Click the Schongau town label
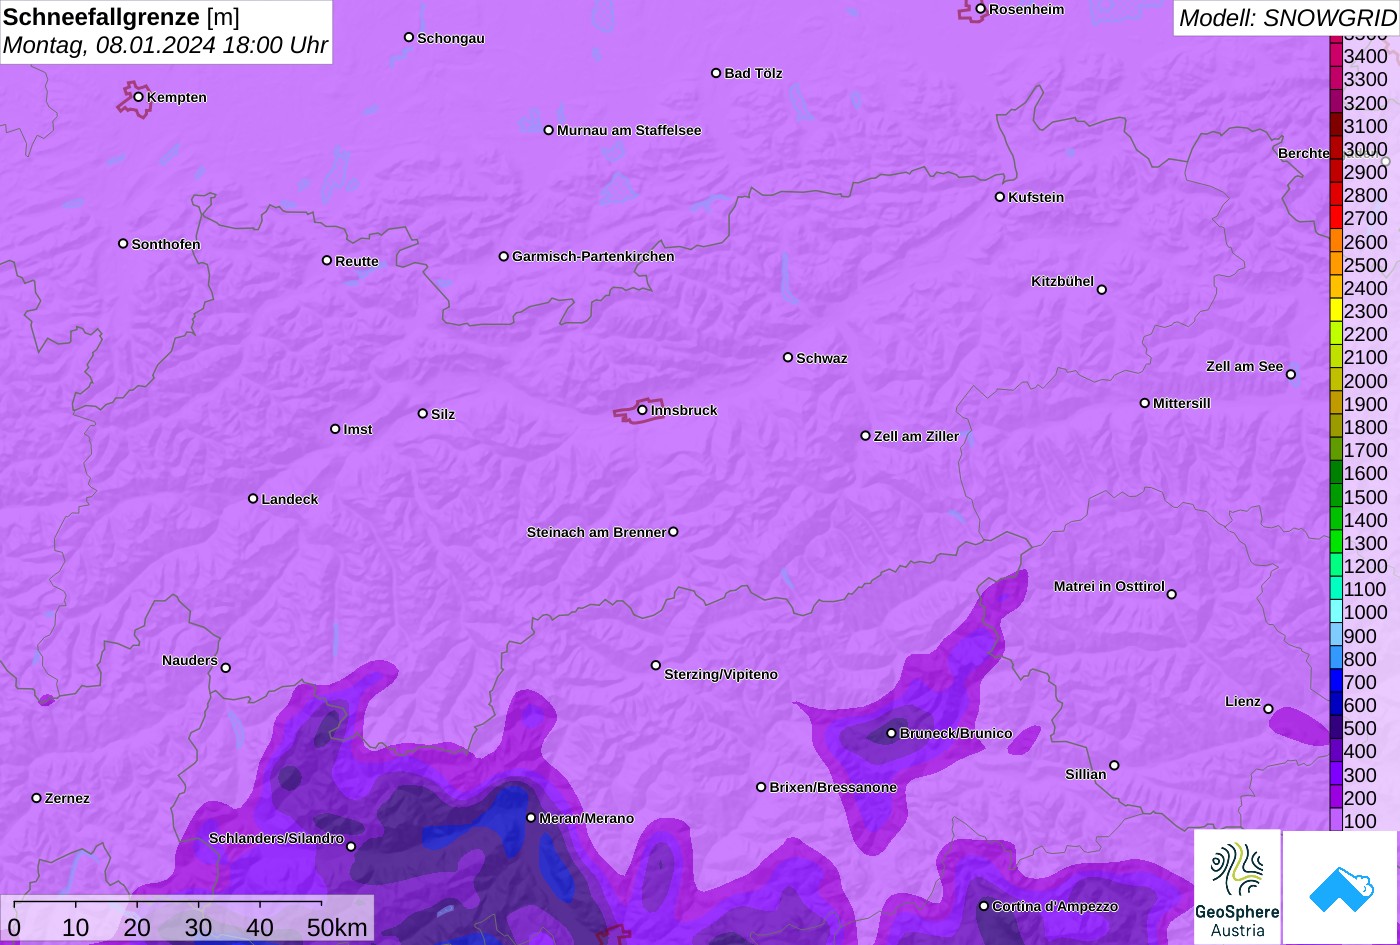1400x945 pixels. pyautogui.click(x=451, y=38)
